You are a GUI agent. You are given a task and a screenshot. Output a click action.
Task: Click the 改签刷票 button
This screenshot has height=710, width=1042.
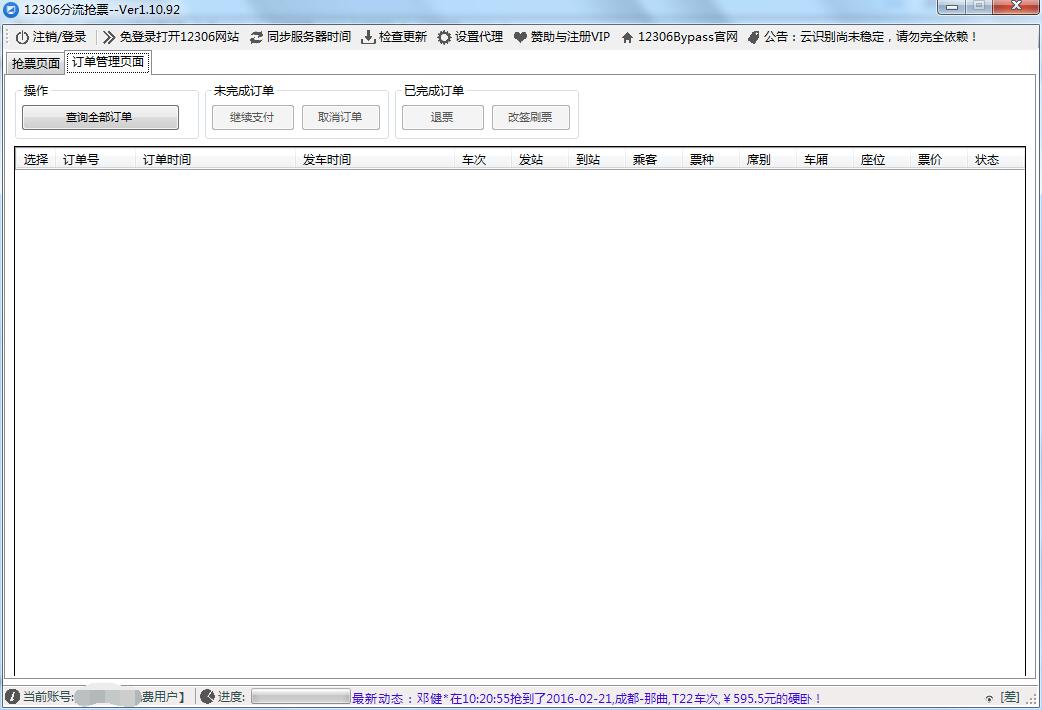pyautogui.click(x=530, y=117)
